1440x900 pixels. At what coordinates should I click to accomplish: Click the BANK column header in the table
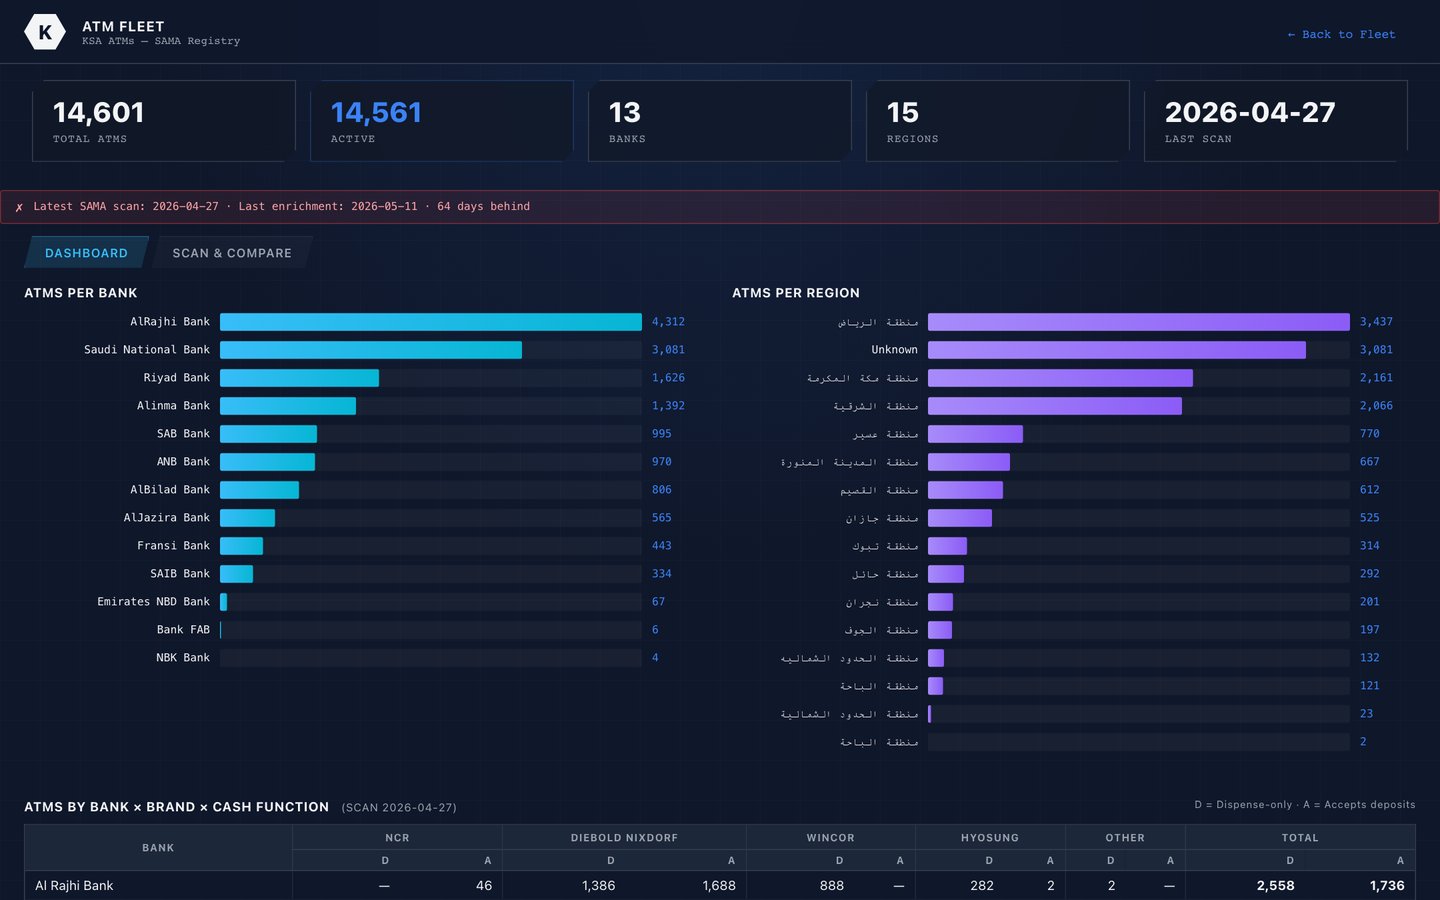click(x=158, y=848)
